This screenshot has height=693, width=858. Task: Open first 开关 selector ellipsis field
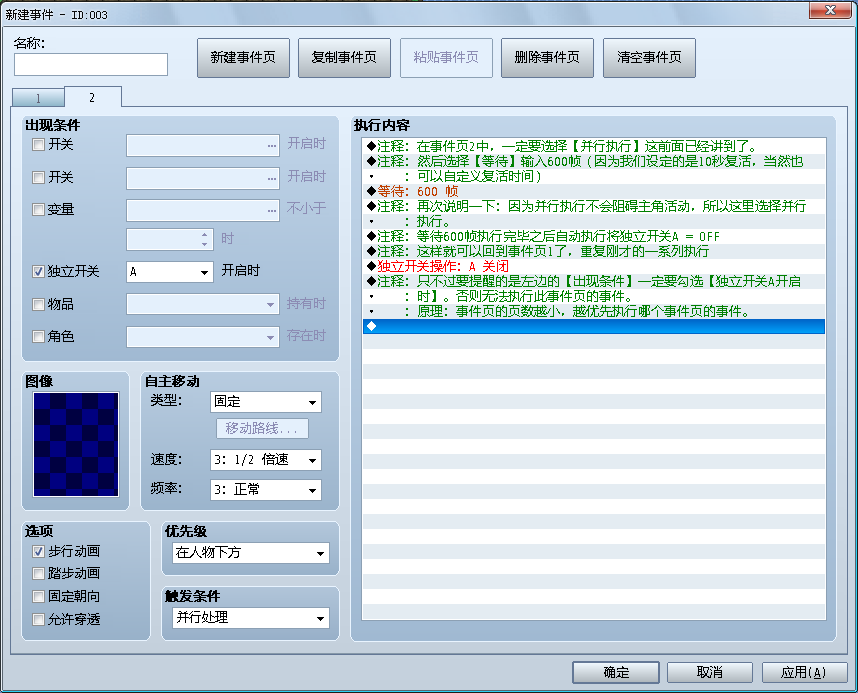tap(203, 146)
